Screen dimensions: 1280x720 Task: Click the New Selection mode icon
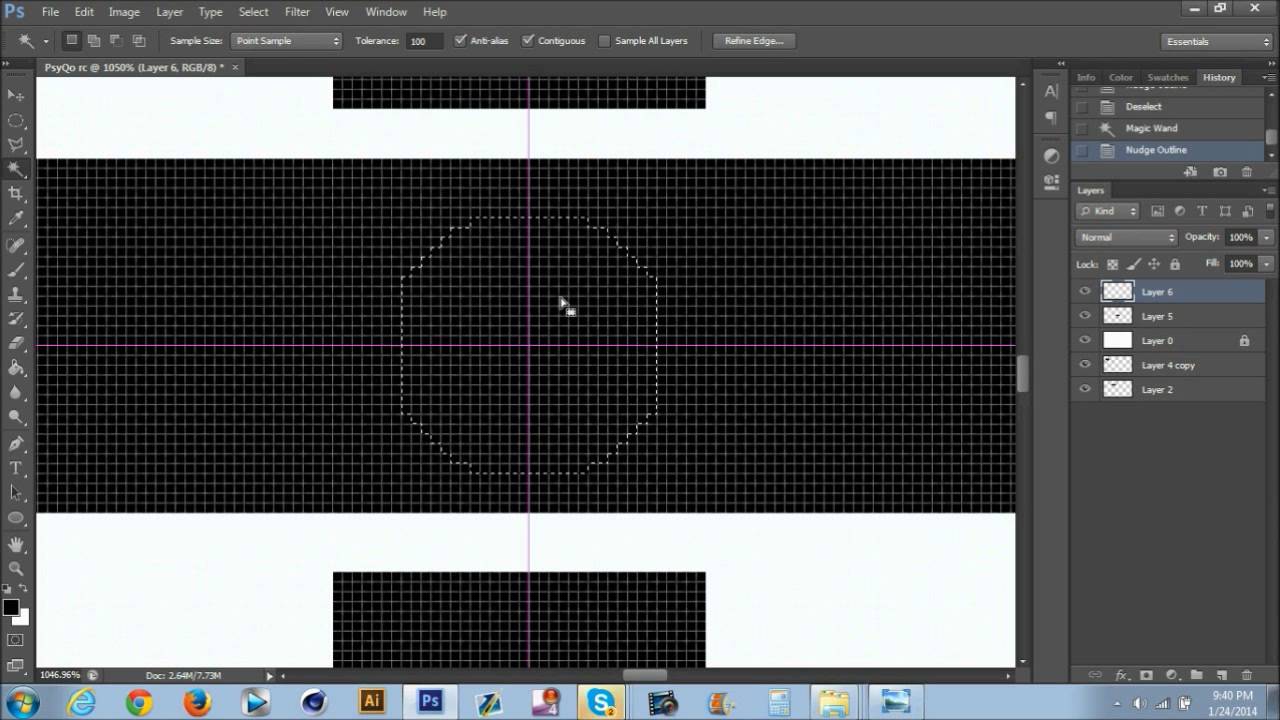pos(71,41)
